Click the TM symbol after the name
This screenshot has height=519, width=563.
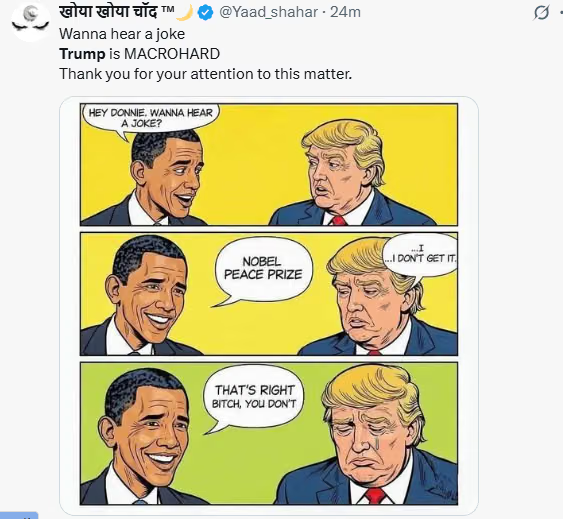[x=167, y=9]
